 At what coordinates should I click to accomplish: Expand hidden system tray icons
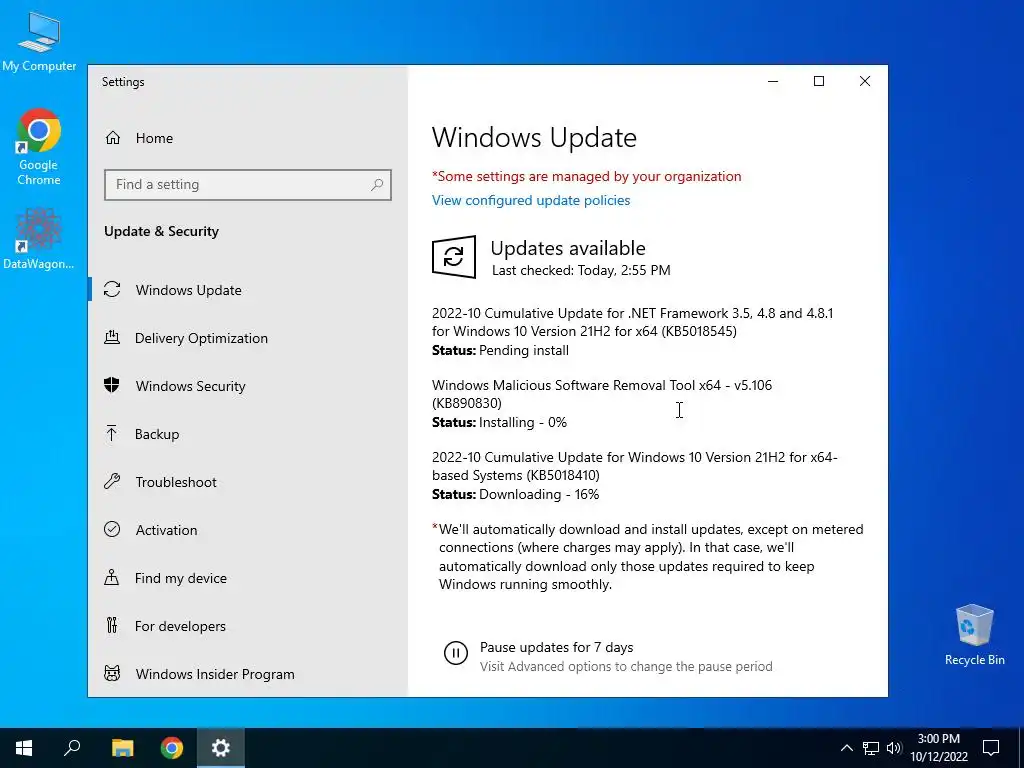click(x=846, y=748)
